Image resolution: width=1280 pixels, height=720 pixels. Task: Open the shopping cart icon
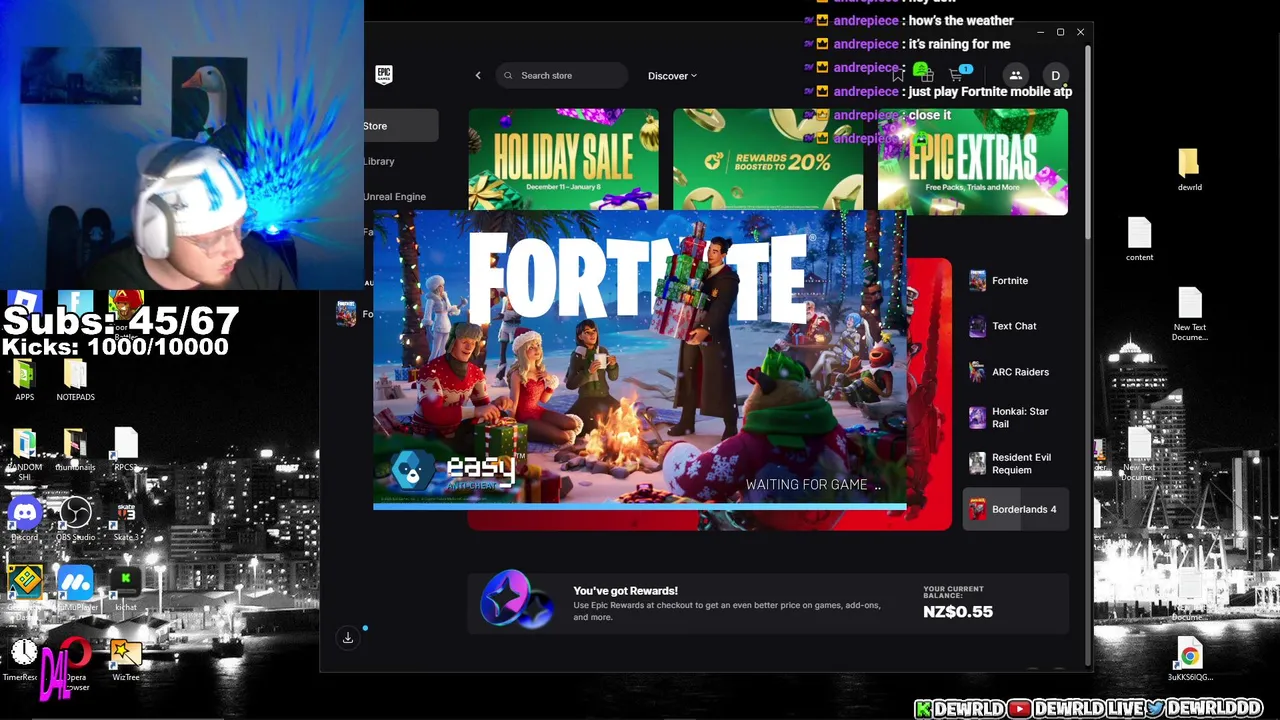[957, 75]
